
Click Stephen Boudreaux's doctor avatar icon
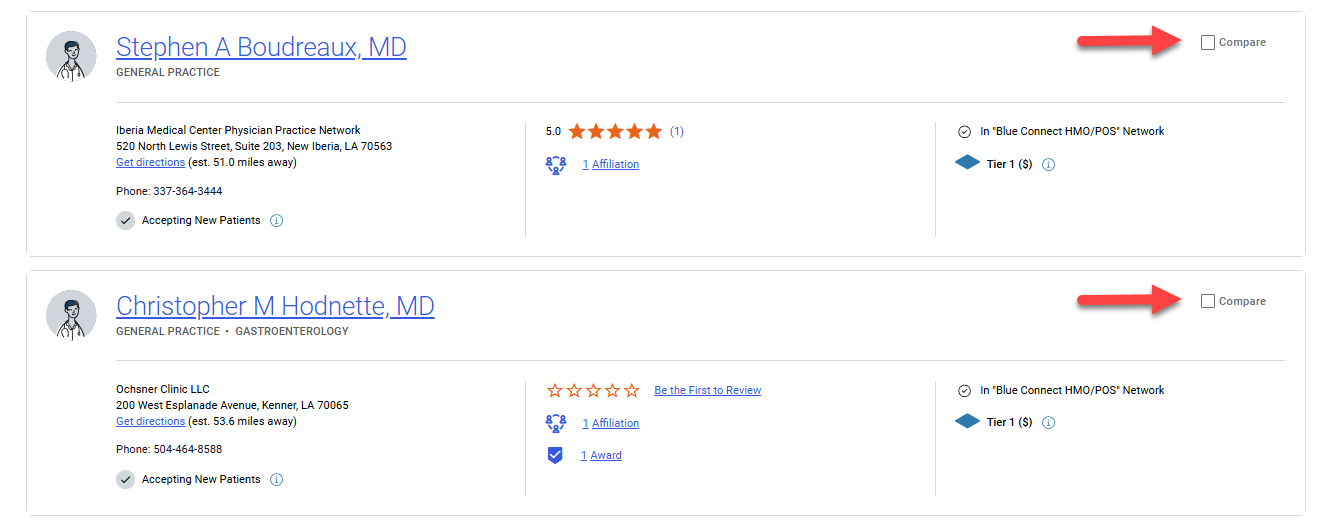click(71, 56)
